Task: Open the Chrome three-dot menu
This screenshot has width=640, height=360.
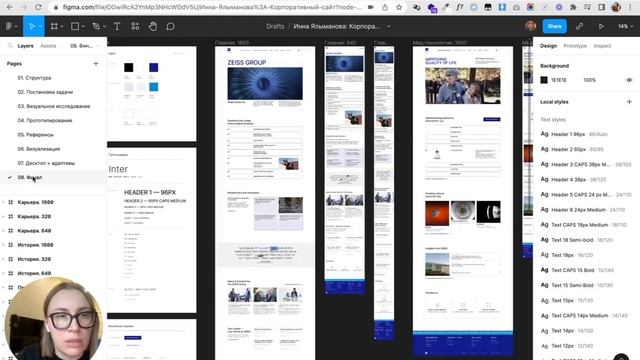Action: pyautogui.click(x=630, y=7)
